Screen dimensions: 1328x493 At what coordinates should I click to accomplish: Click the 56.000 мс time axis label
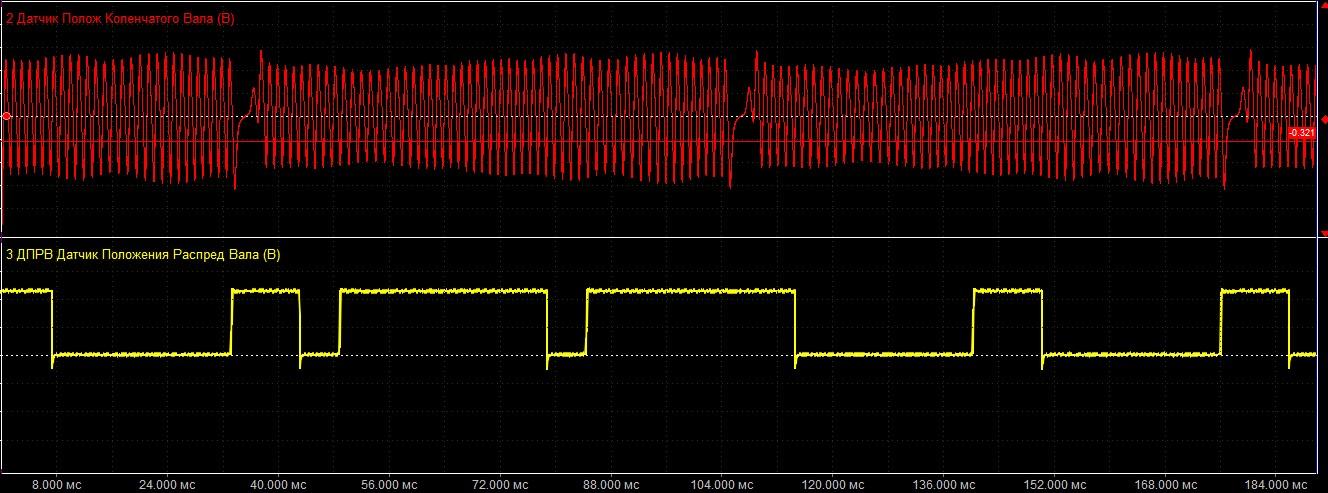pyautogui.click(x=387, y=482)
